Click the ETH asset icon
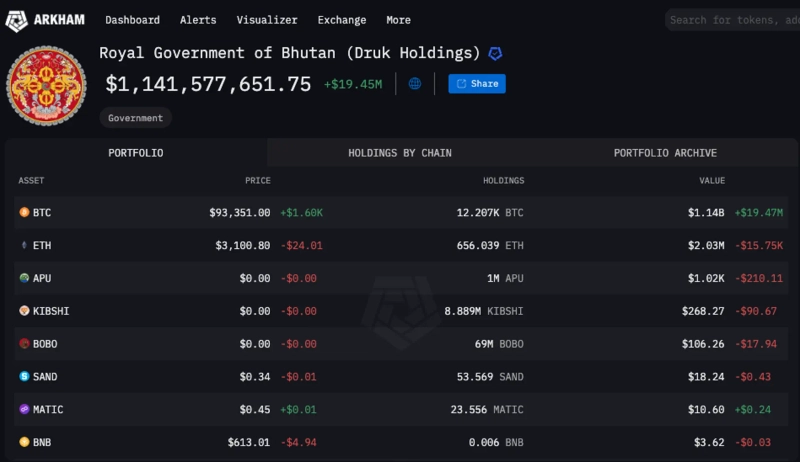This screenshot has width=800, height=462. point(24,245)
